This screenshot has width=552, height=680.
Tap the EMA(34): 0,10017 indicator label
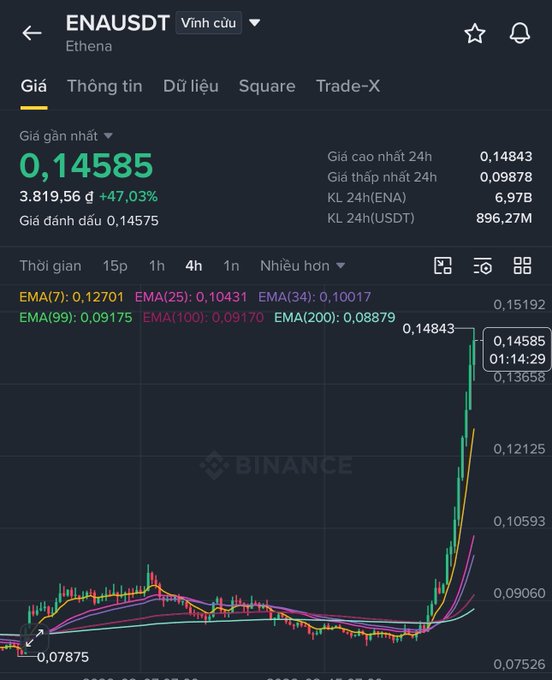315,297
